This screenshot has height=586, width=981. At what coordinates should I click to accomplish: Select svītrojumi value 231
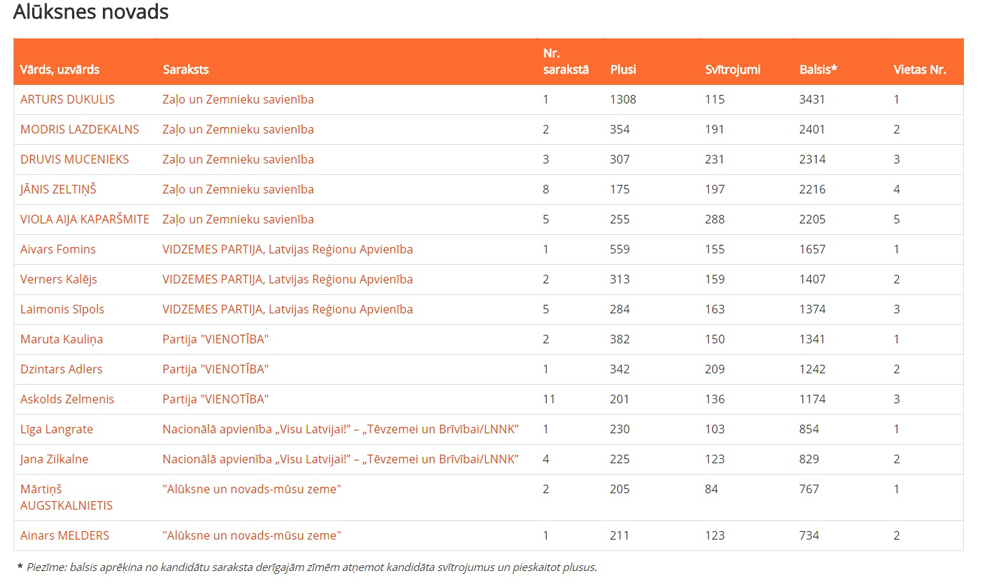pos(714,159)
